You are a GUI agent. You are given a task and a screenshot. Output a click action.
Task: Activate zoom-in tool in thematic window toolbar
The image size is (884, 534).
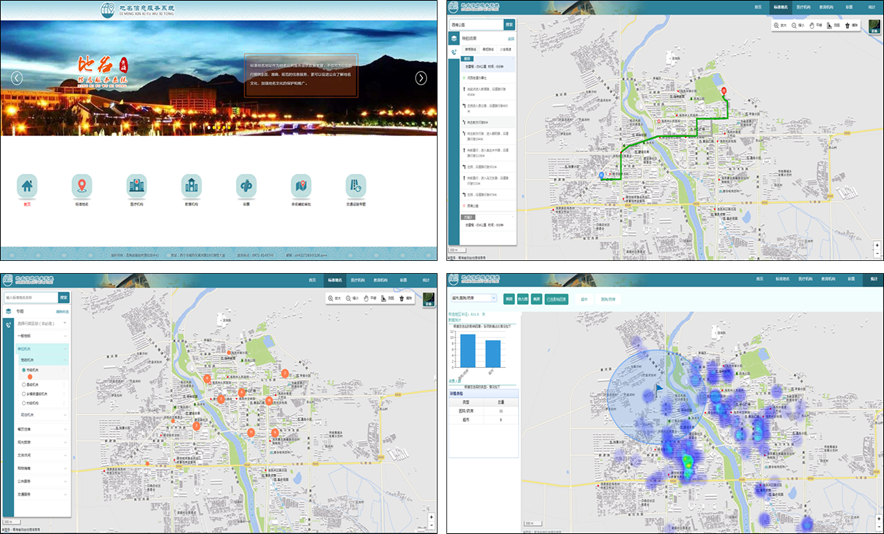(x=334, y=298)
